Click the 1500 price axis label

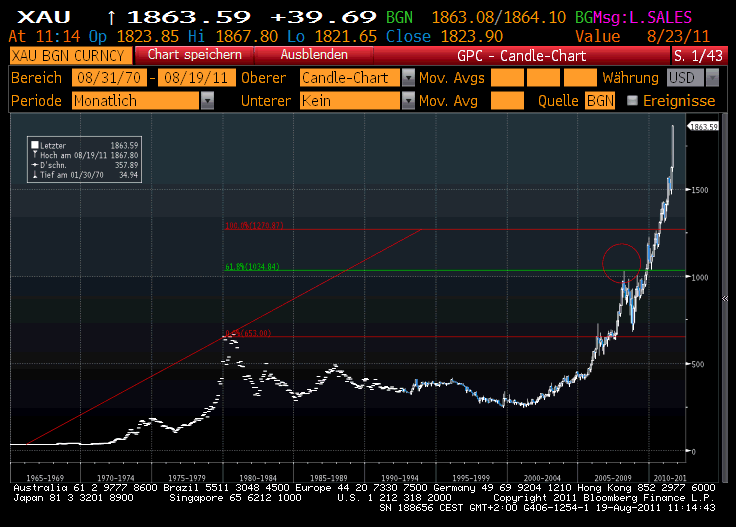pyautogui.click(x=699, y=190)
